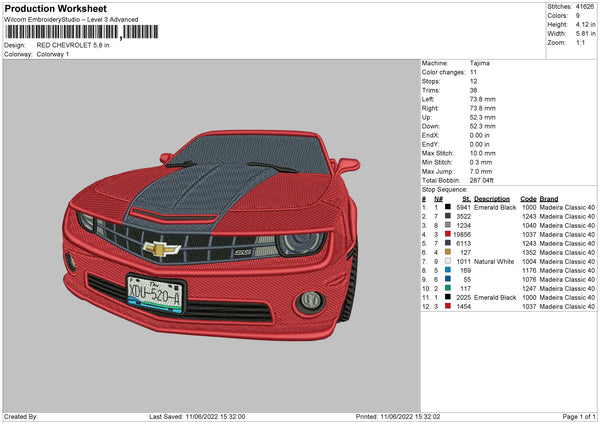Select the green swatch in stop 10
The width and height of the screenshot is (600, 424).
(x=449, y=288)
